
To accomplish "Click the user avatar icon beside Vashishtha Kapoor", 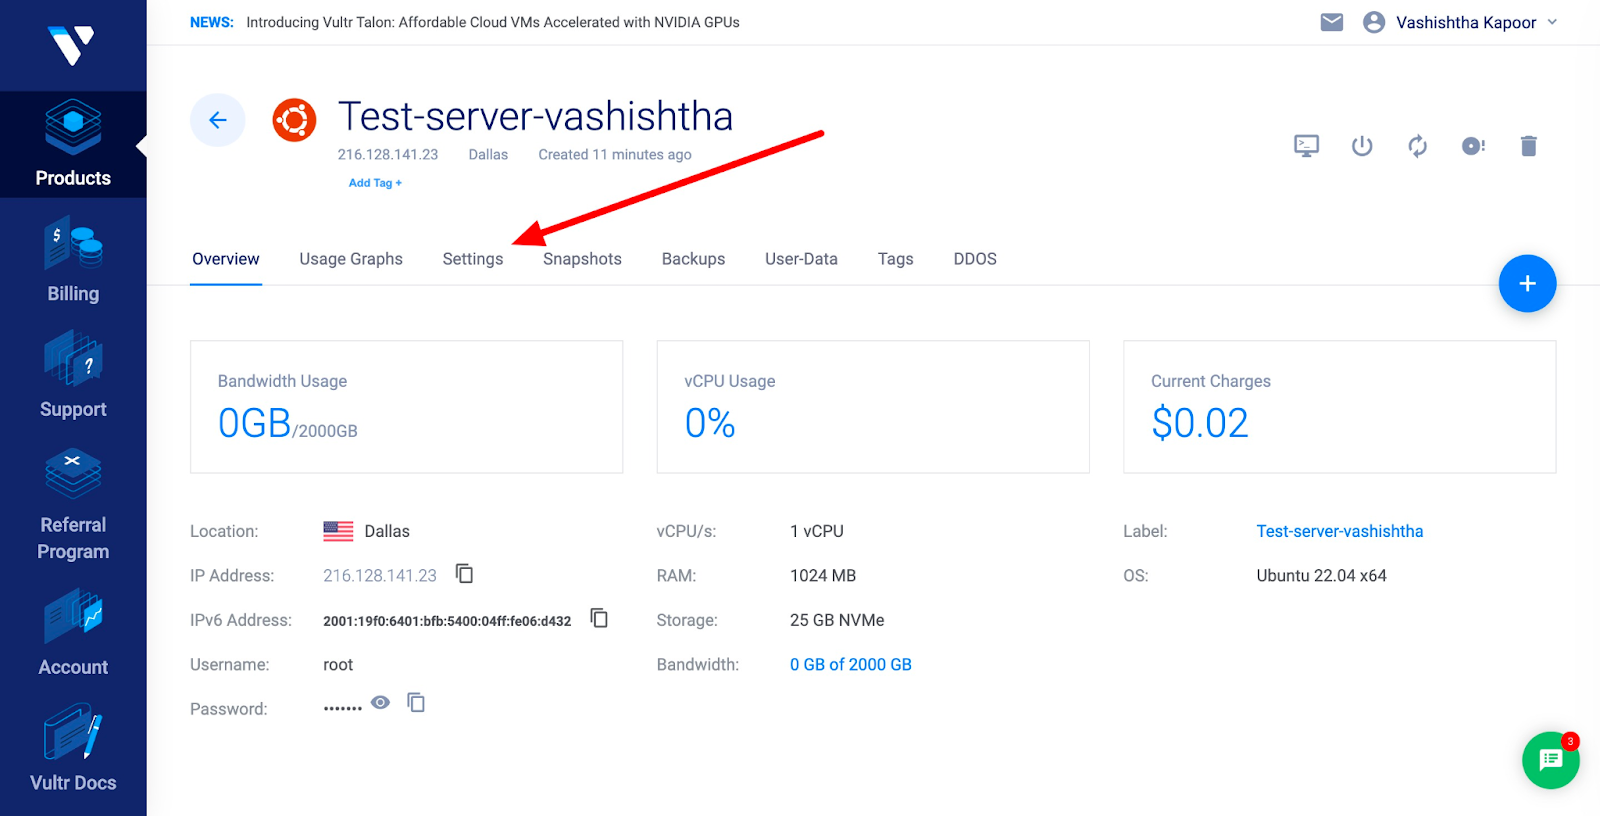I will [1374, 22].
